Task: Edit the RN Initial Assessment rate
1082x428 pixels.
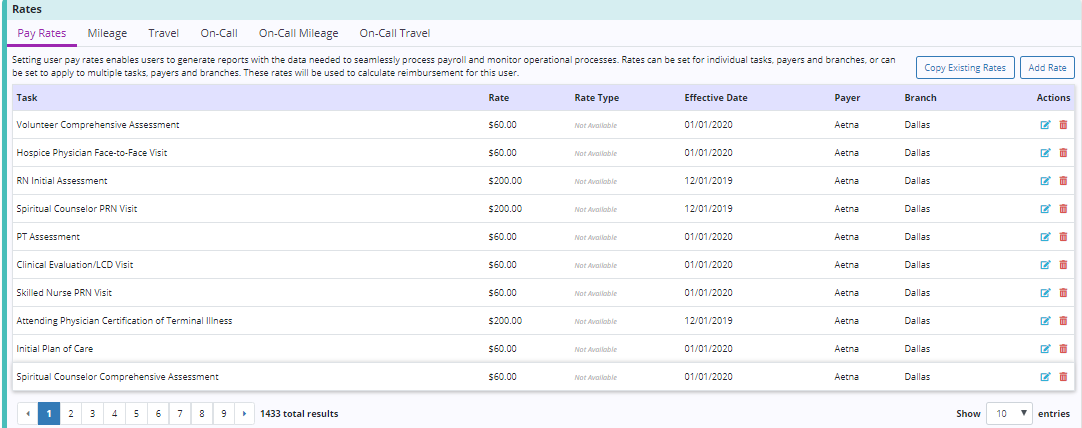Action: click(x=1046, y=181)
